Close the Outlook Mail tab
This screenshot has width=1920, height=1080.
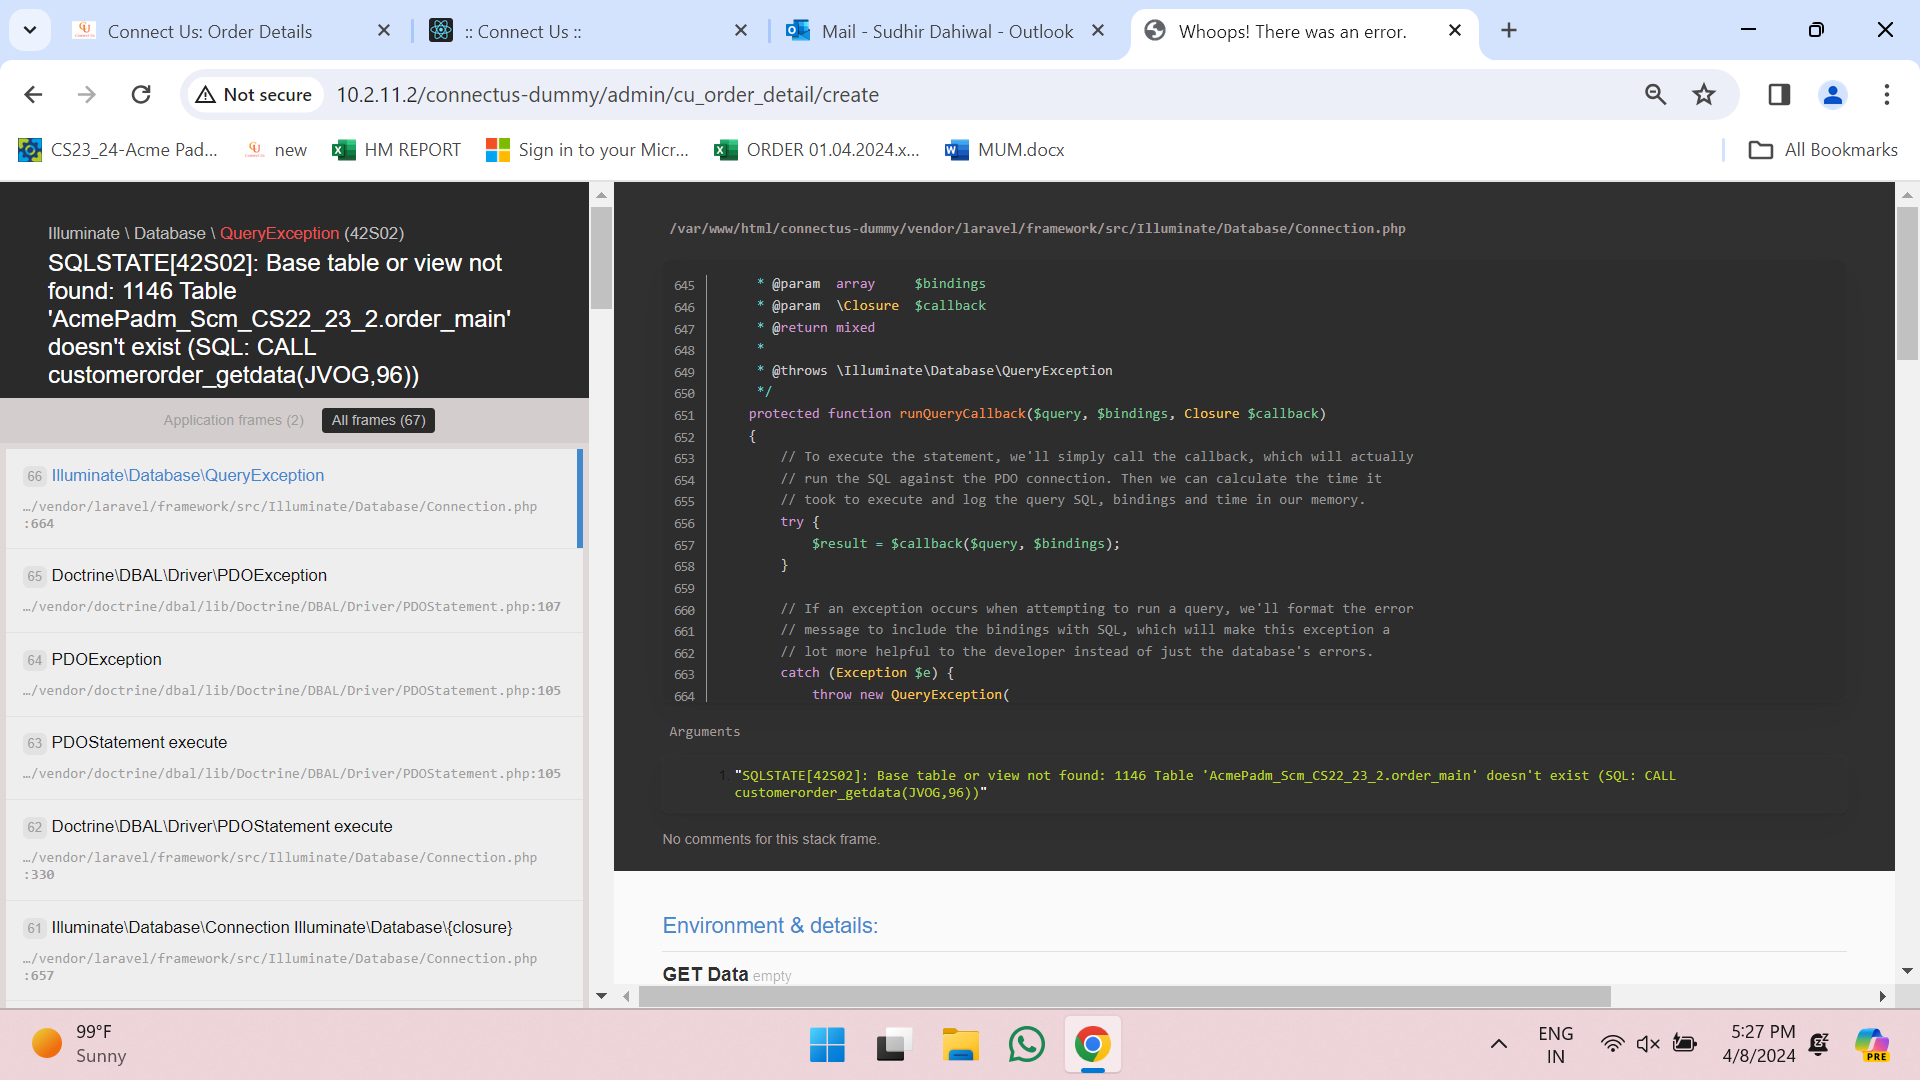[1098, 31]
